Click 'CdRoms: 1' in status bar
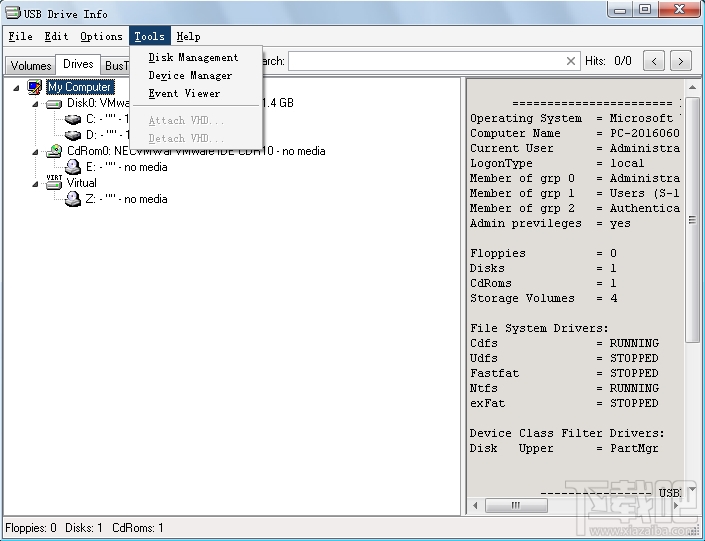 [138, 528]
